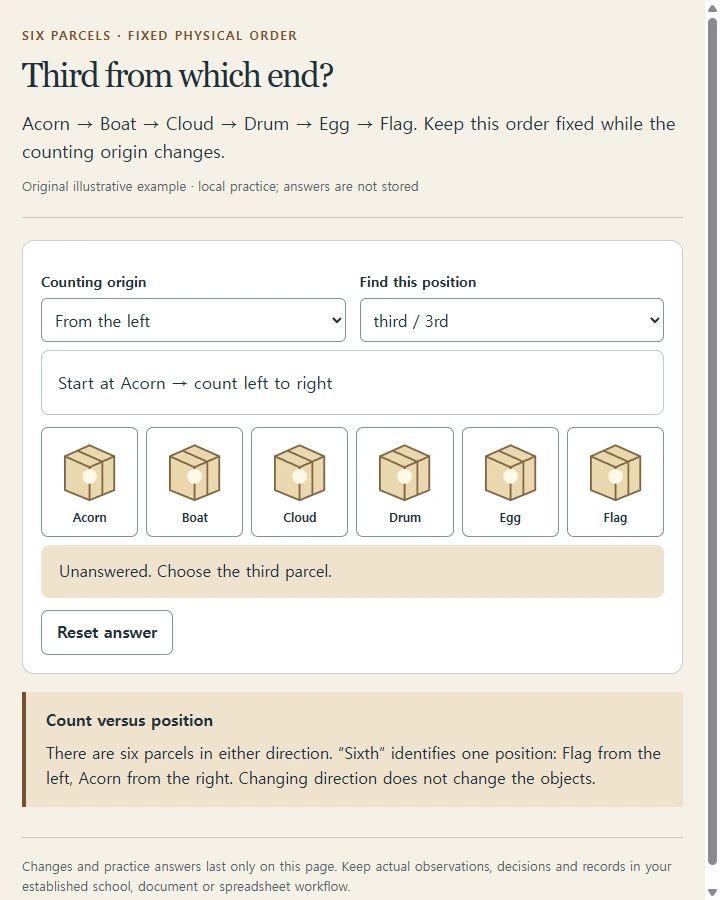
Task: Click the 'Unanswered' status message bar
Action: (353, 572)
